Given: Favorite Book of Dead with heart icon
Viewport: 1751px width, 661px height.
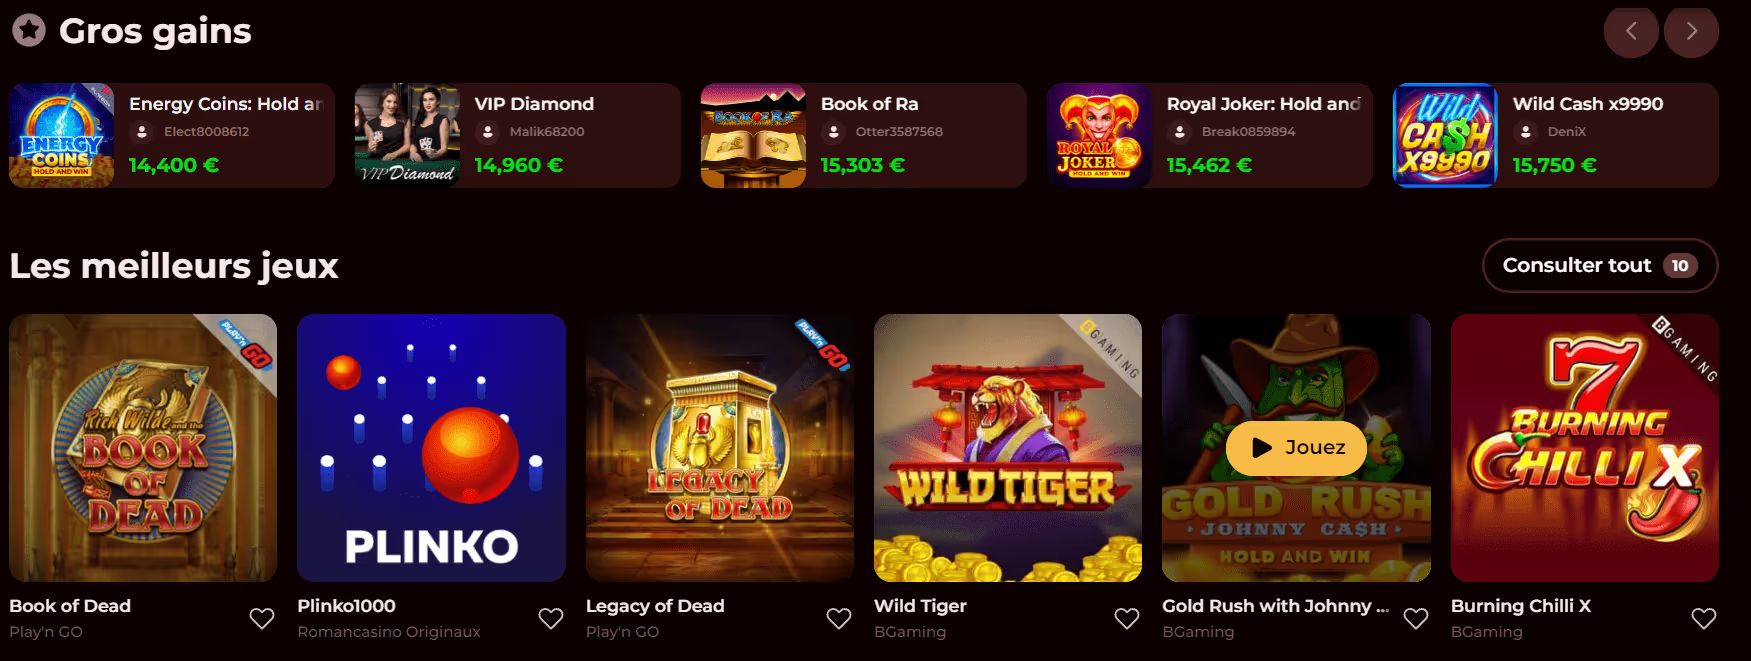Looking at the screenshot, I should (x=262, y=619).
